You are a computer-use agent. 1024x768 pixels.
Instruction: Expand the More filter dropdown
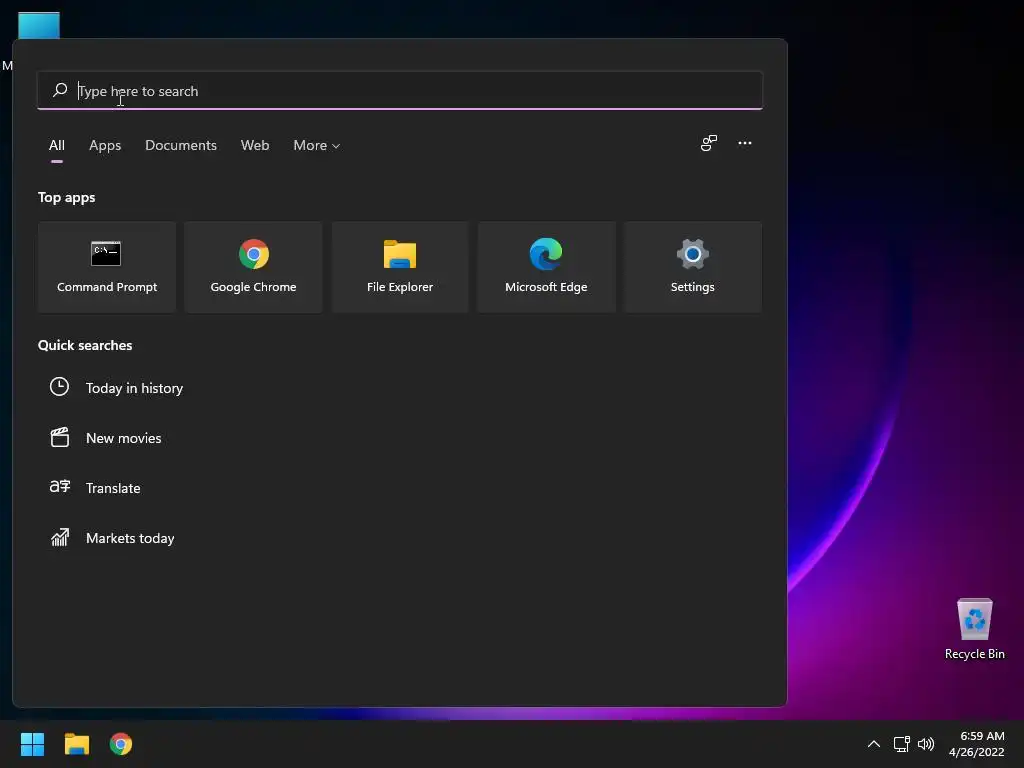tap(317, 145)
